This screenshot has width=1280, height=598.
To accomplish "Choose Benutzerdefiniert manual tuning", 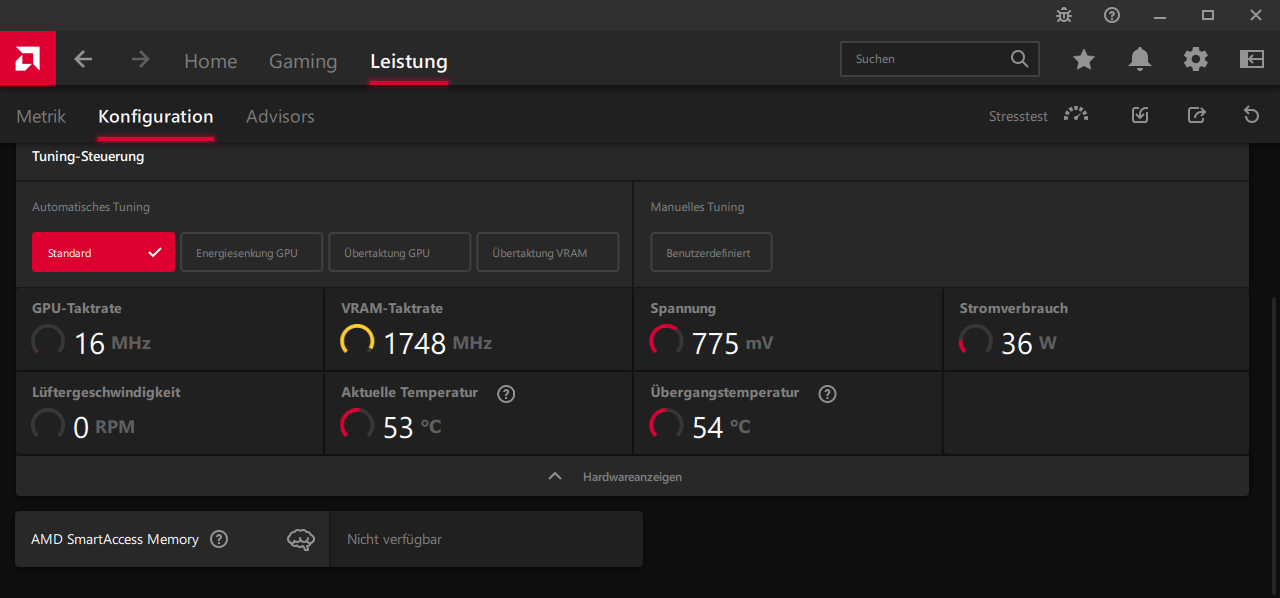I will (x=711, y=252).
